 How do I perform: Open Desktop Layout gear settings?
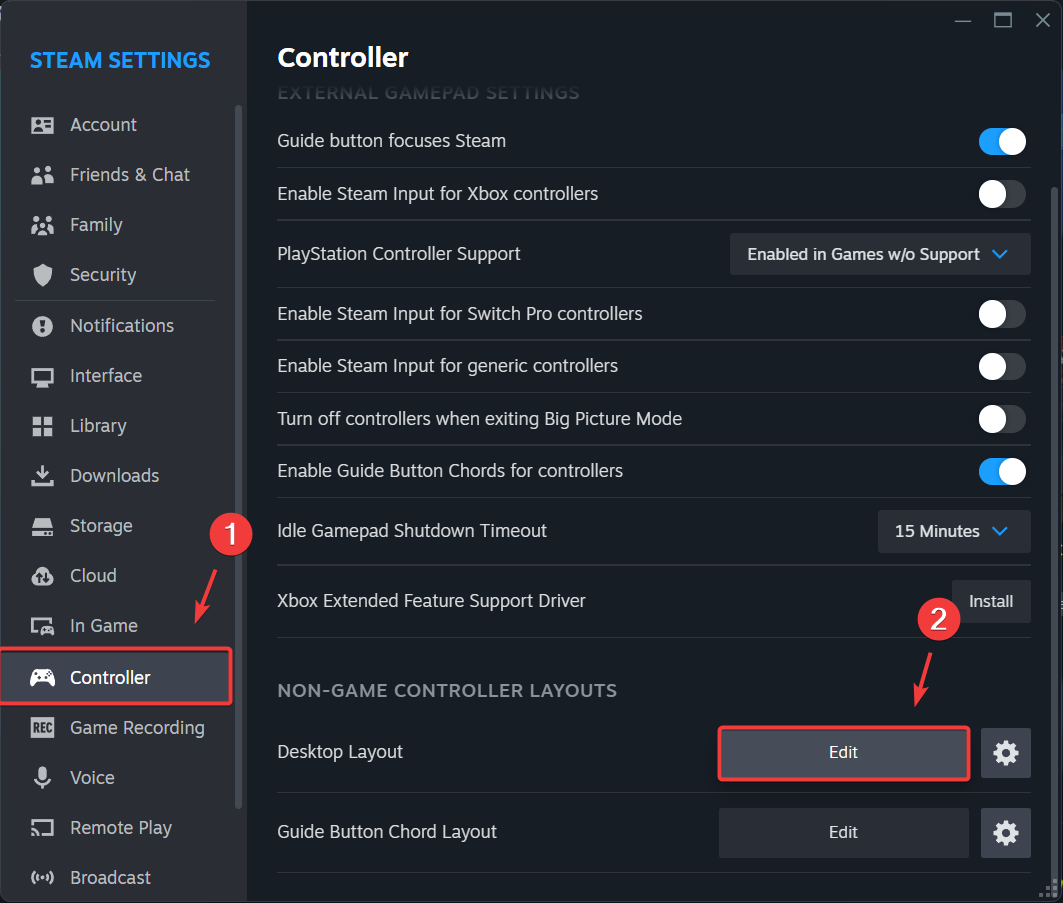click(1005, 753)
